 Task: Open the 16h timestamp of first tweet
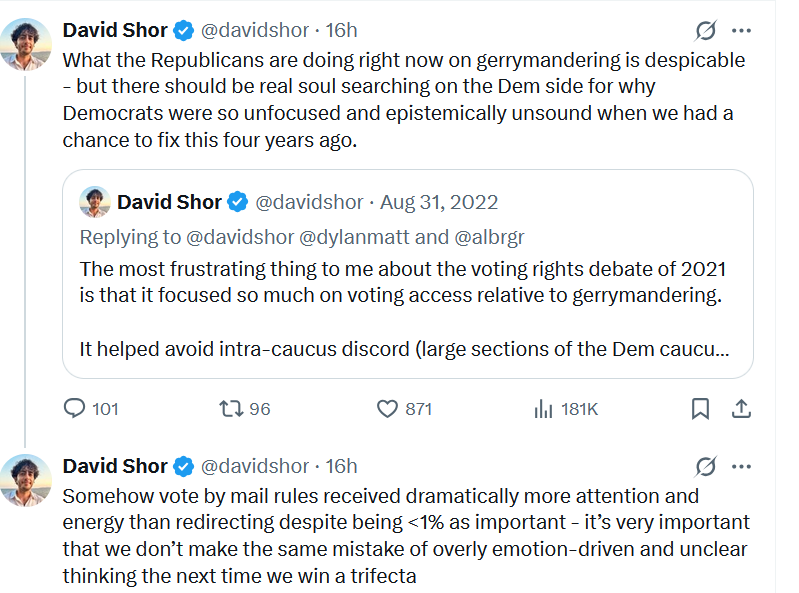(x=341, y=31)
